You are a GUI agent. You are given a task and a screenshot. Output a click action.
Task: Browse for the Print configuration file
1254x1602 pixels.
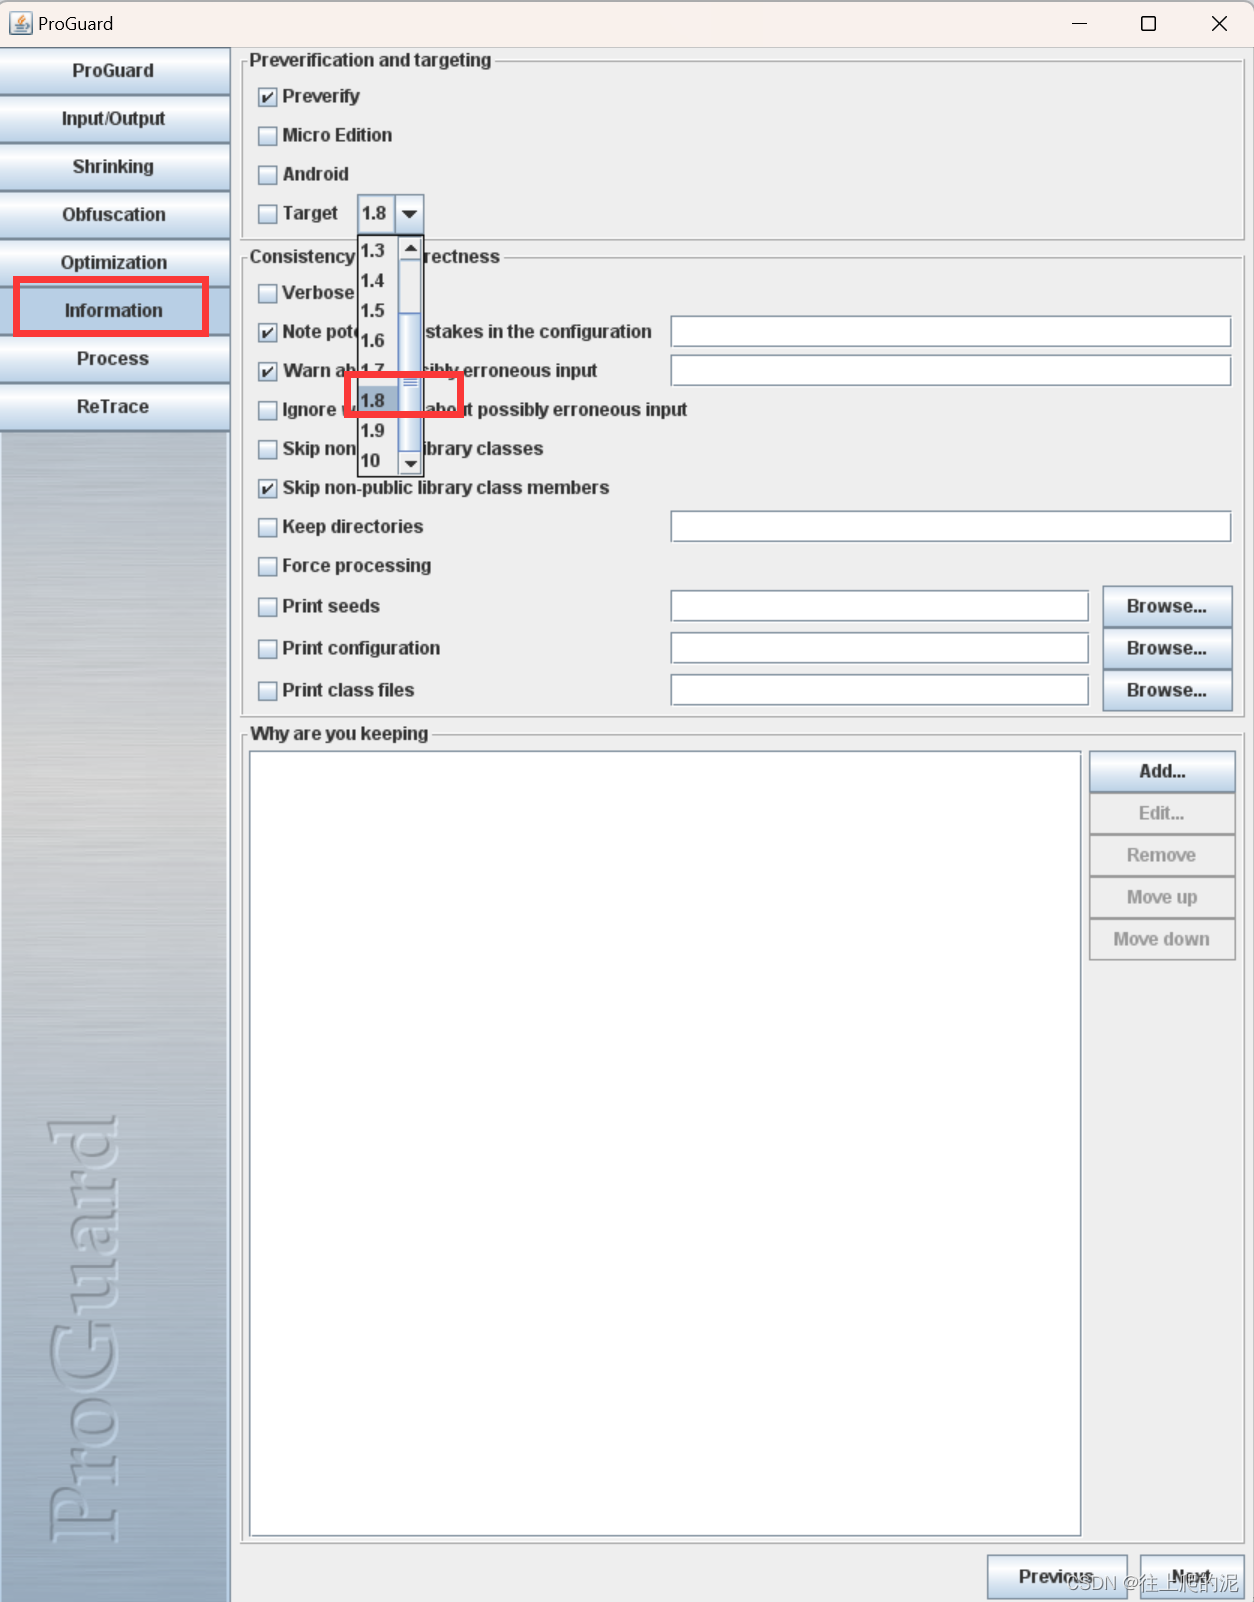pos(1167,649)
